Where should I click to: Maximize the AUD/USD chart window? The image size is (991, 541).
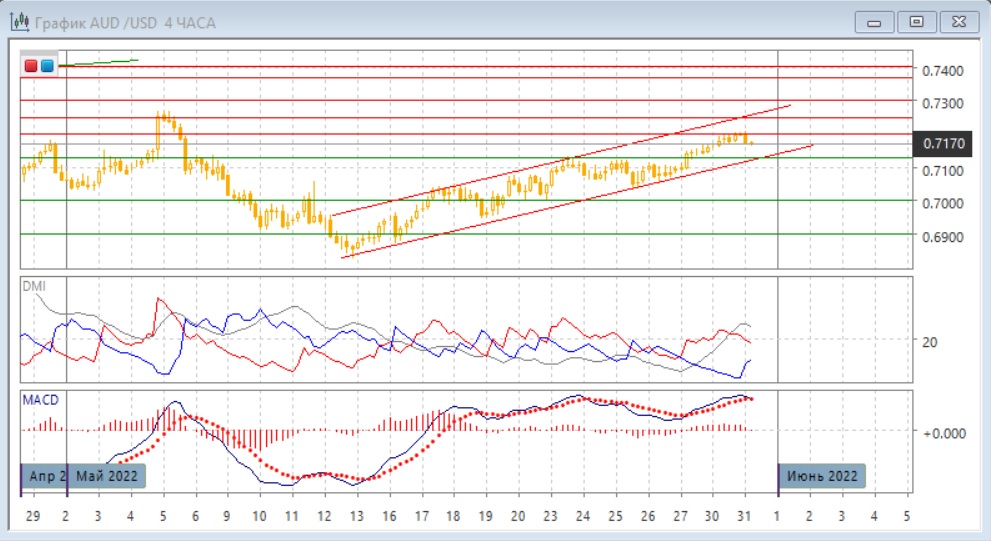(x=916, y=22)
